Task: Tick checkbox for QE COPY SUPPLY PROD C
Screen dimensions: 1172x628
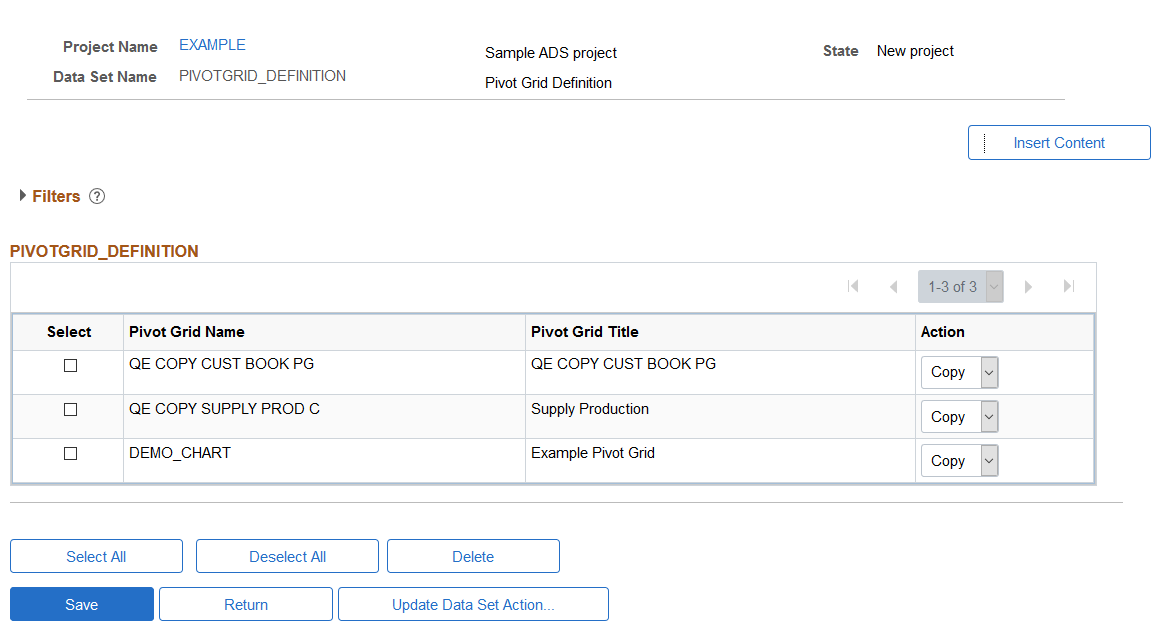Action: tap(70, 410)
